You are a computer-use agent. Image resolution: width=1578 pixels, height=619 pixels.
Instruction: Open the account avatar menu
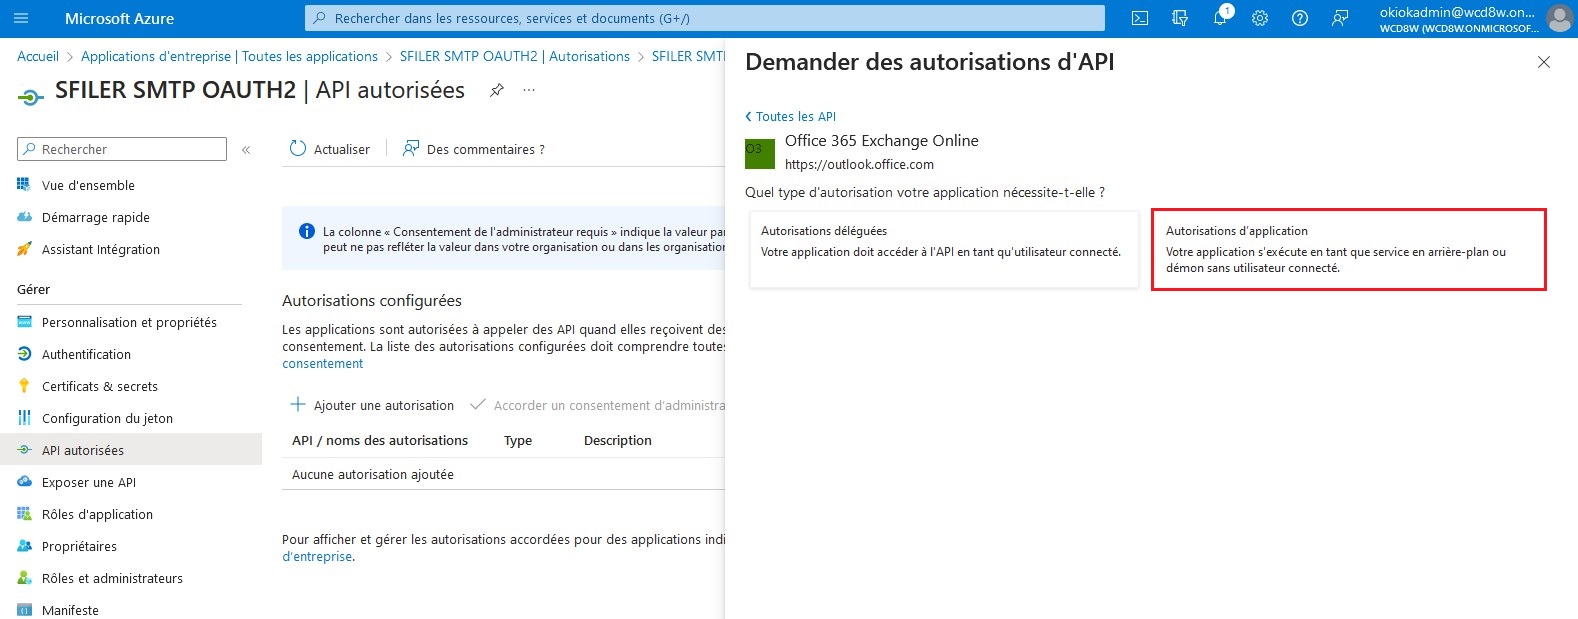tap(1559, 18)
